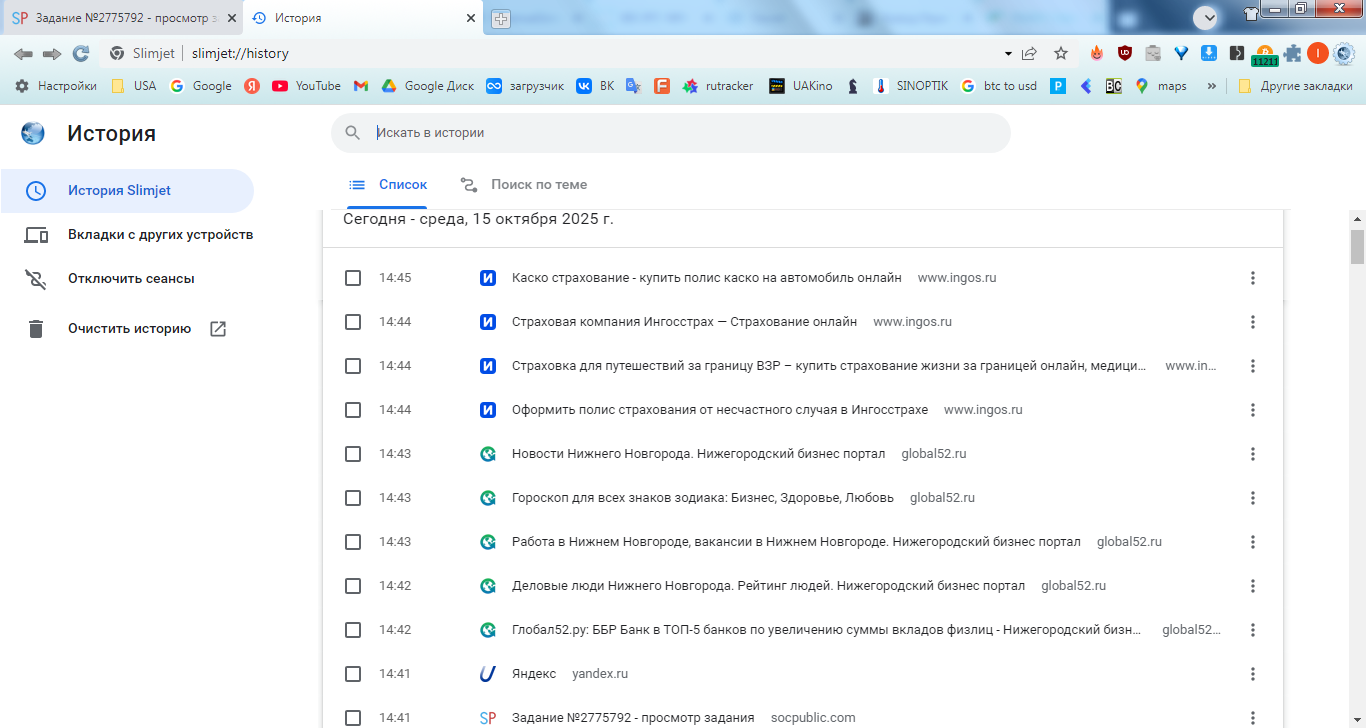Open a new tab with the plus button

click(501, 19)
